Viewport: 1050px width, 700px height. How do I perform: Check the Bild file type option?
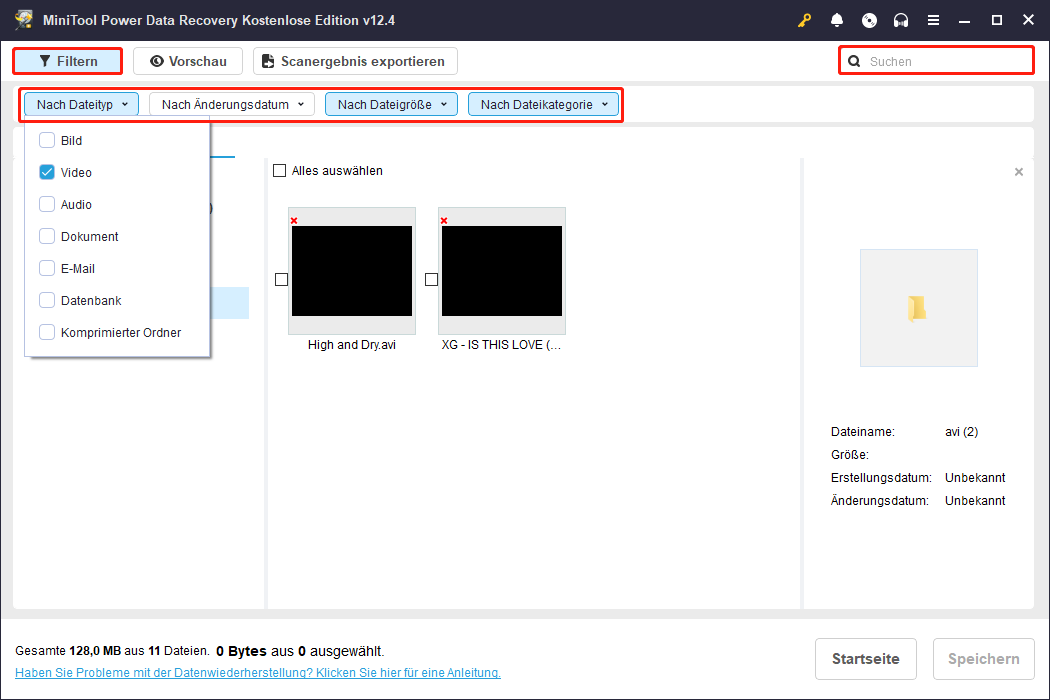point(47,140)
